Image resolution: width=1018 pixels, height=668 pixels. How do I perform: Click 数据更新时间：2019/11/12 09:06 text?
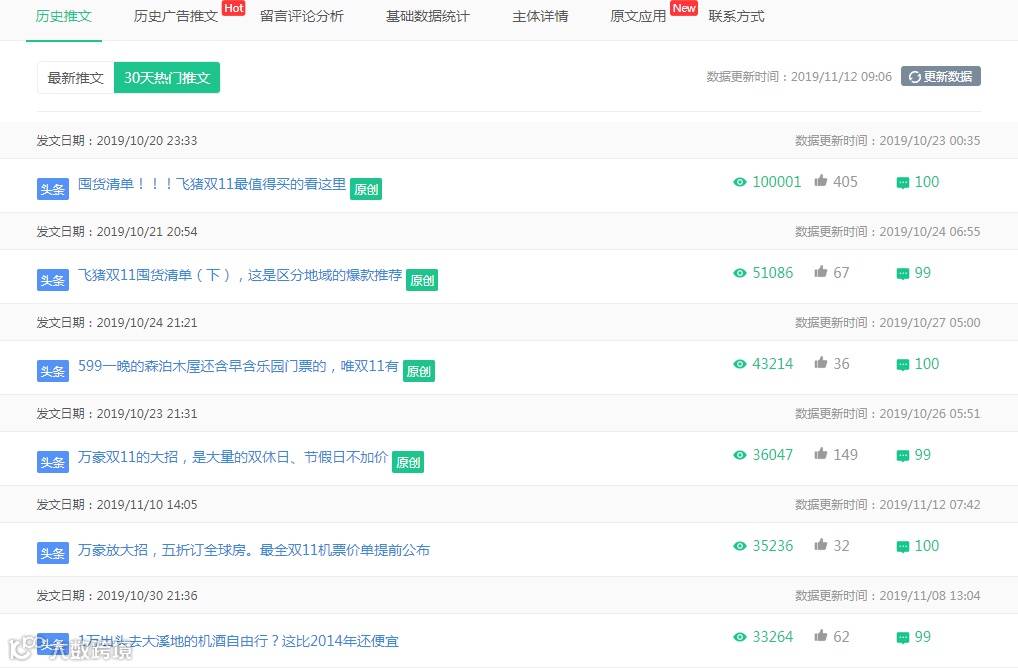pyautogui.click(x=799, y=77)
